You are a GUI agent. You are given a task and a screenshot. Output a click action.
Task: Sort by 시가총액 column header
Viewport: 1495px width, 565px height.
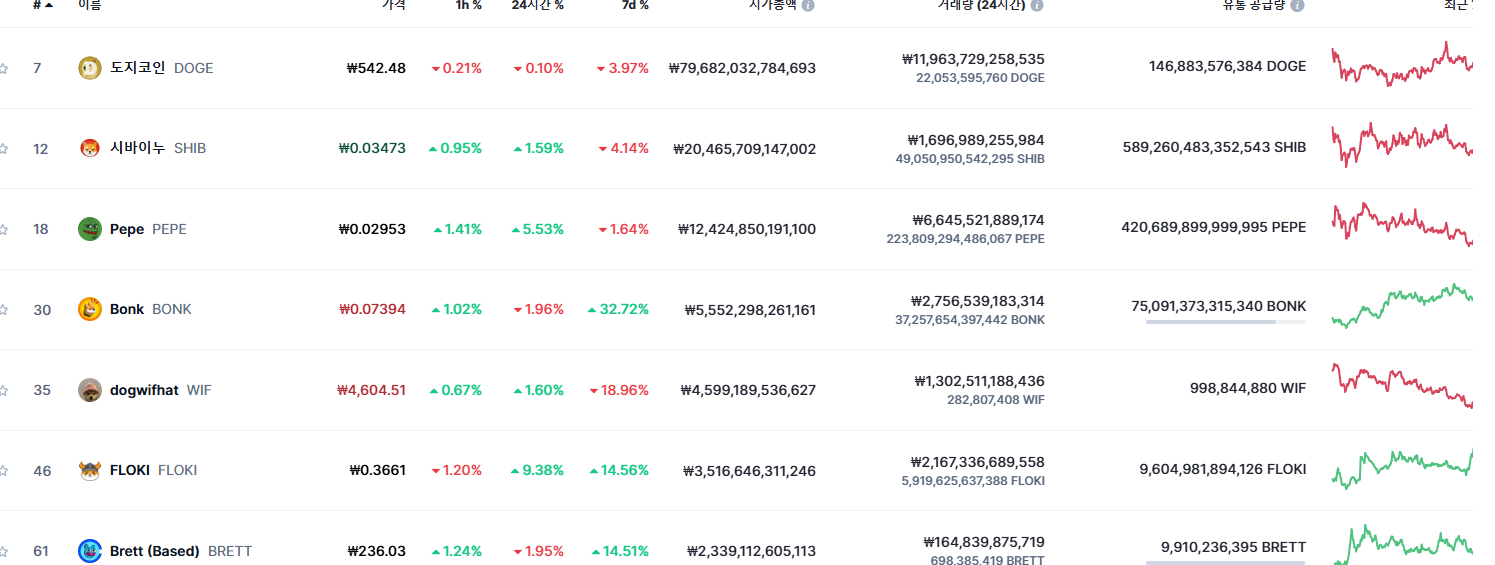773,5
